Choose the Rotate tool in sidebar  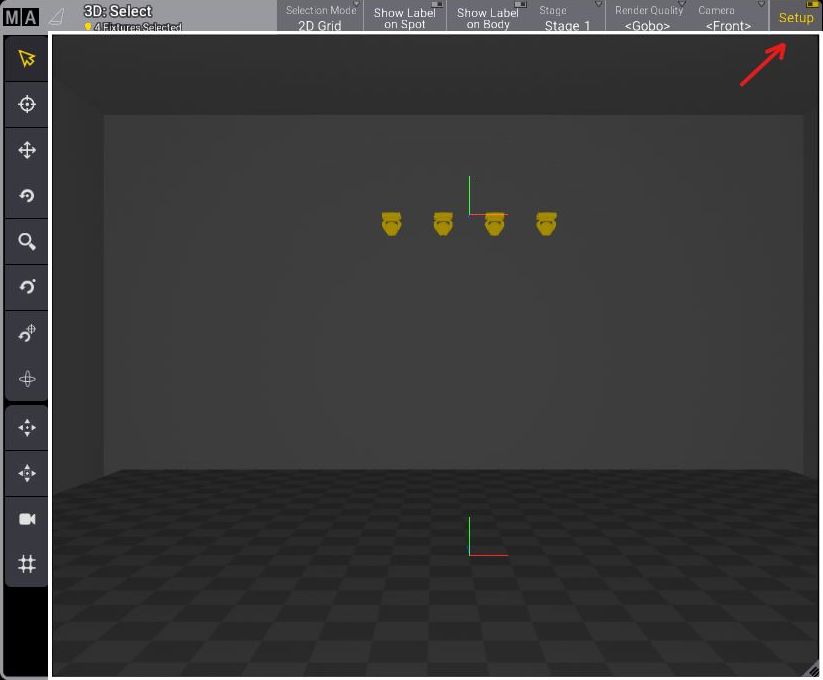click(x=27, y=196)
